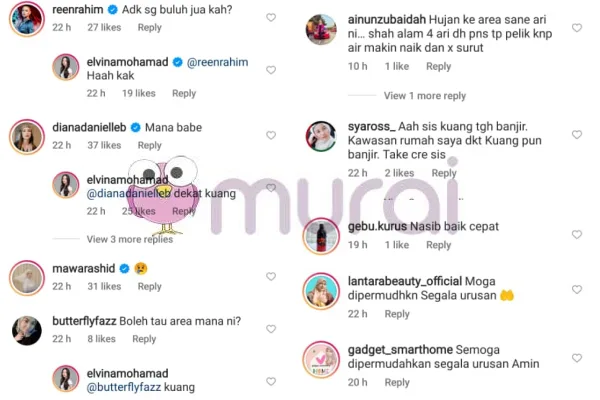The image size is (600, 400).
Task: Toggle like on elvinamohamad's "Haah kak" reply
Action: pos(271,70)
